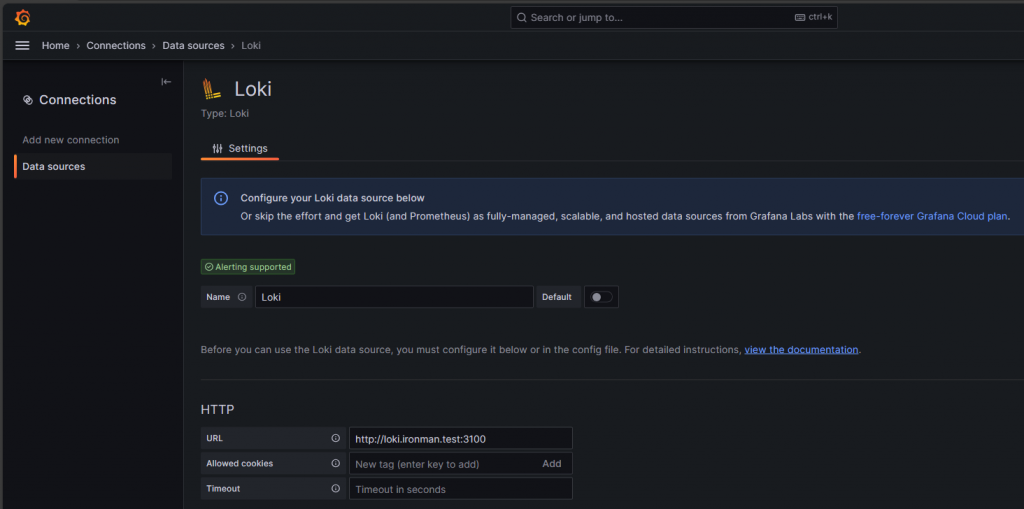Click the Connections plug icon in sidebar

(27, 100)
